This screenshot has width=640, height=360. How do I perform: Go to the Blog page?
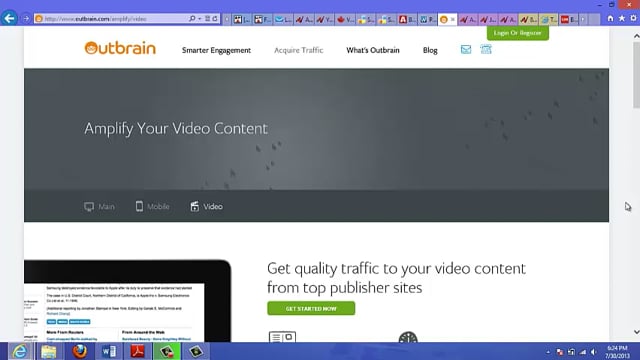[x=430, y=50]
